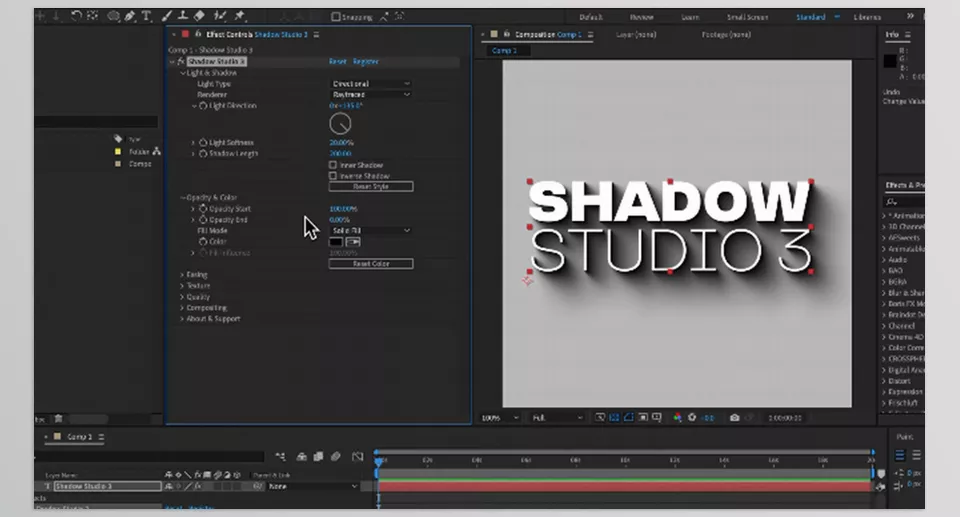Collapse the Light & Shadow group
The width and height of the screenshot is (960, 517).
click(x=182, y=73)
